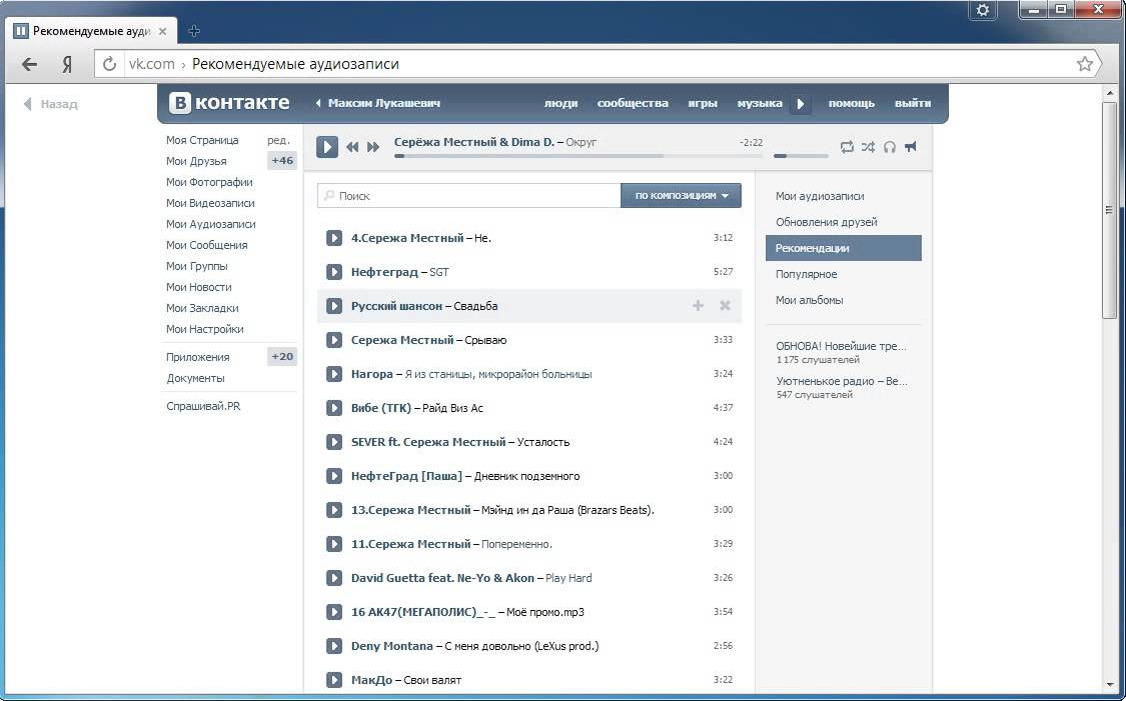Add Русский шансон – Свадьба to my audios
This screenshot has width=1126, height=701.
pos(698,306)
